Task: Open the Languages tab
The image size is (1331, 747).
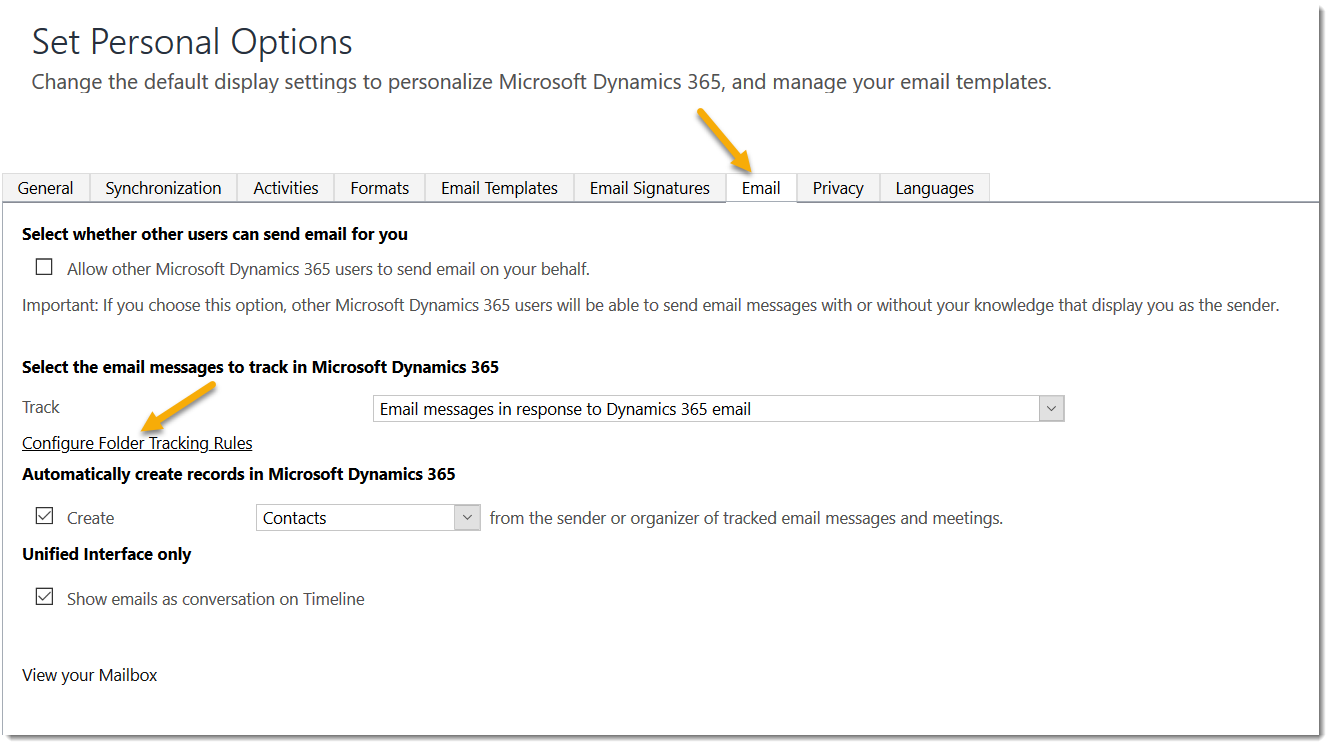Action: [935, 188]
